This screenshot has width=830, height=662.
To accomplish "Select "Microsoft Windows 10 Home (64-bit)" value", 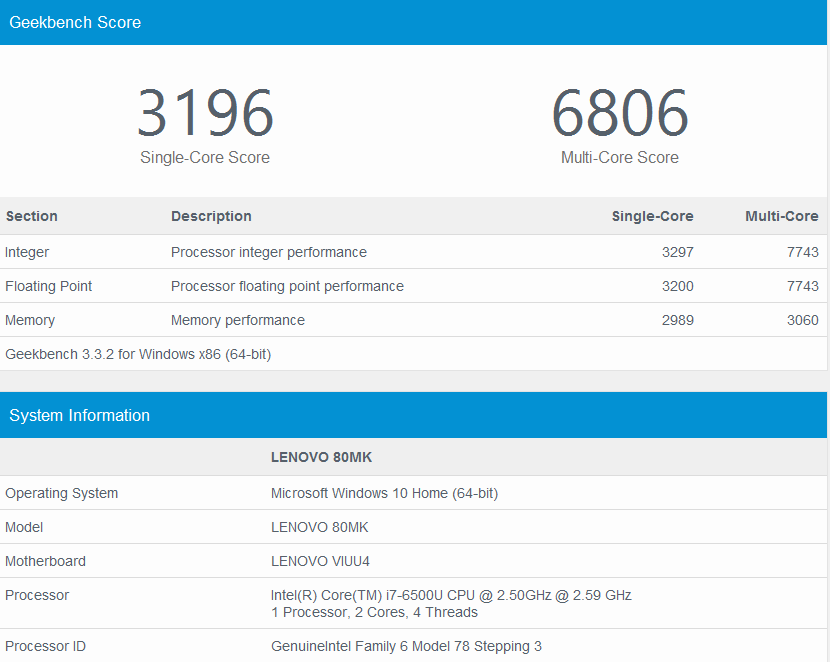I will 384,493.
